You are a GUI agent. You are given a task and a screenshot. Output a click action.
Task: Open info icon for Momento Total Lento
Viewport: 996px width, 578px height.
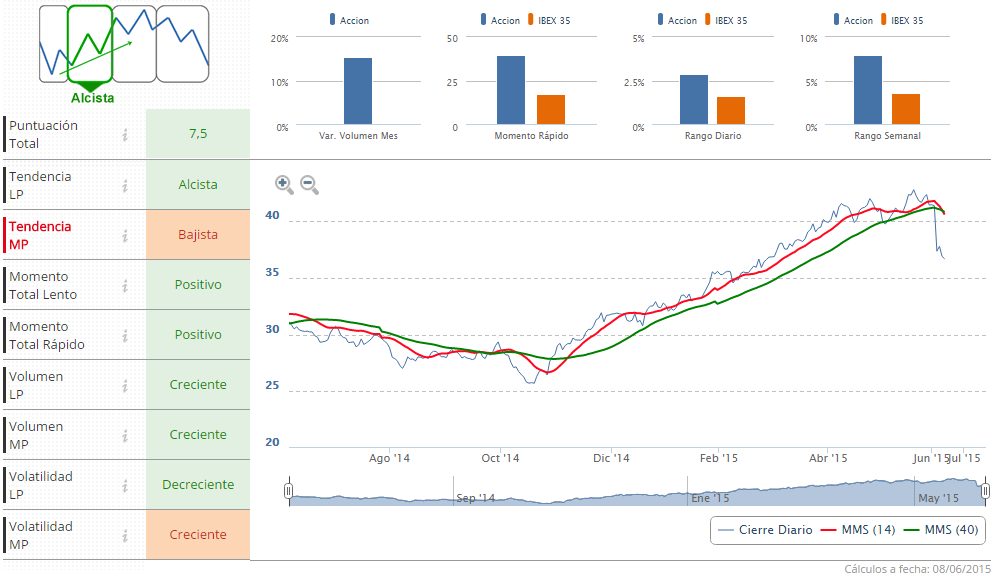126,285
